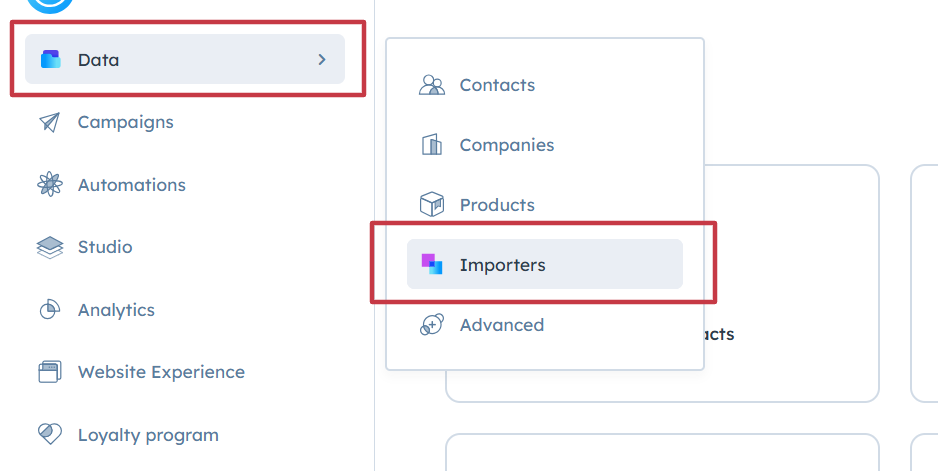Click the Data cube icon in sidebar
The height and width of the screenshot is (471, 938).
tap(50, 60)
